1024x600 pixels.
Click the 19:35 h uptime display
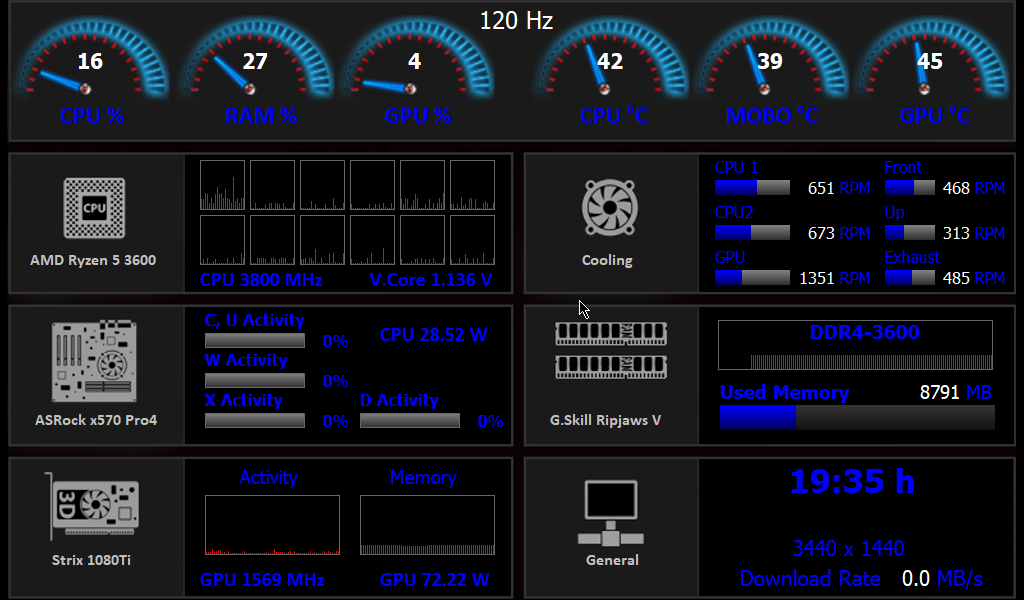[x=852, y=482]
